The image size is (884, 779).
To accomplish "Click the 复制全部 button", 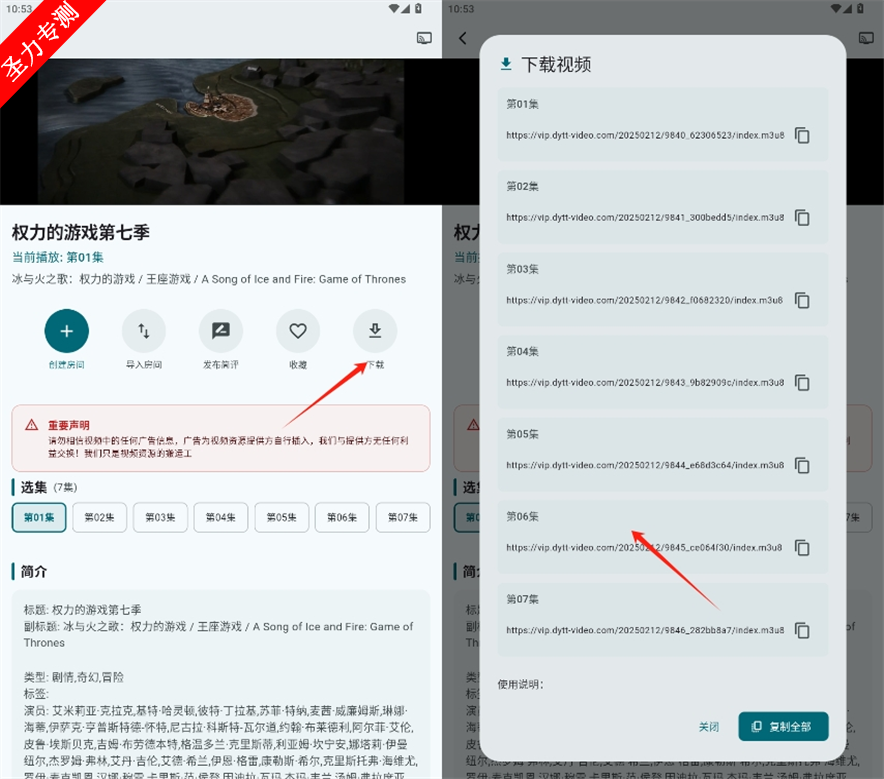I will (783, 727).
